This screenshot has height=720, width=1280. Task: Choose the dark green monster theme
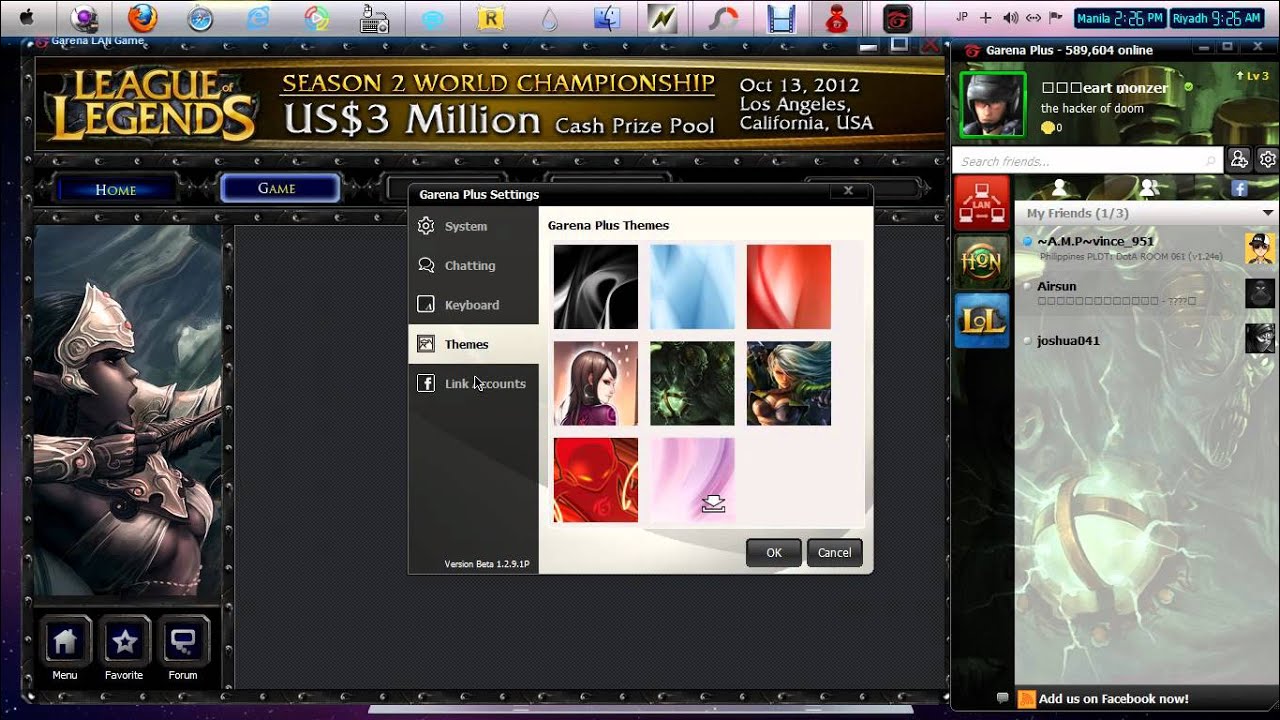pyautogui.click(x=692, y=383)
